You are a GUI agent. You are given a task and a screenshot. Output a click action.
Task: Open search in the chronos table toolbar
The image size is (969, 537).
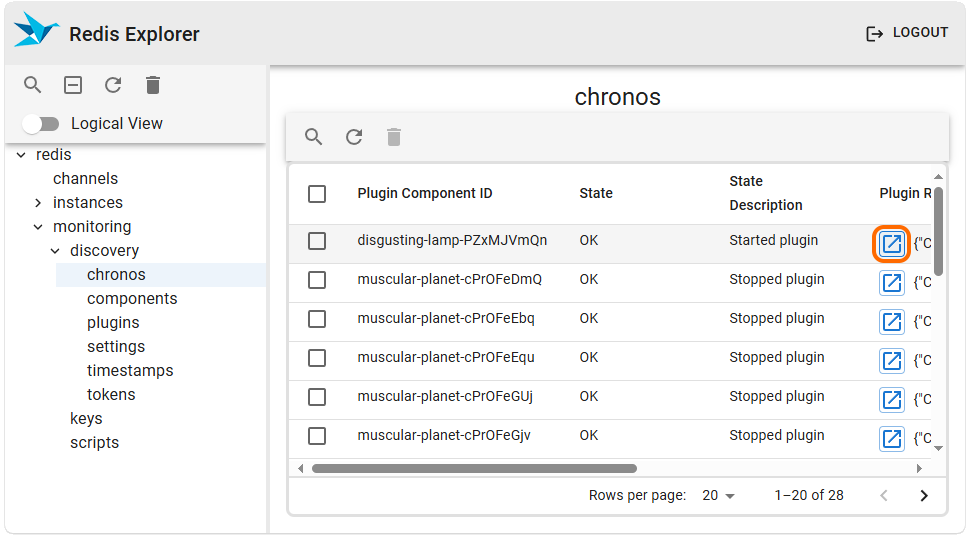pyautogui.click(x=314, y=137)
